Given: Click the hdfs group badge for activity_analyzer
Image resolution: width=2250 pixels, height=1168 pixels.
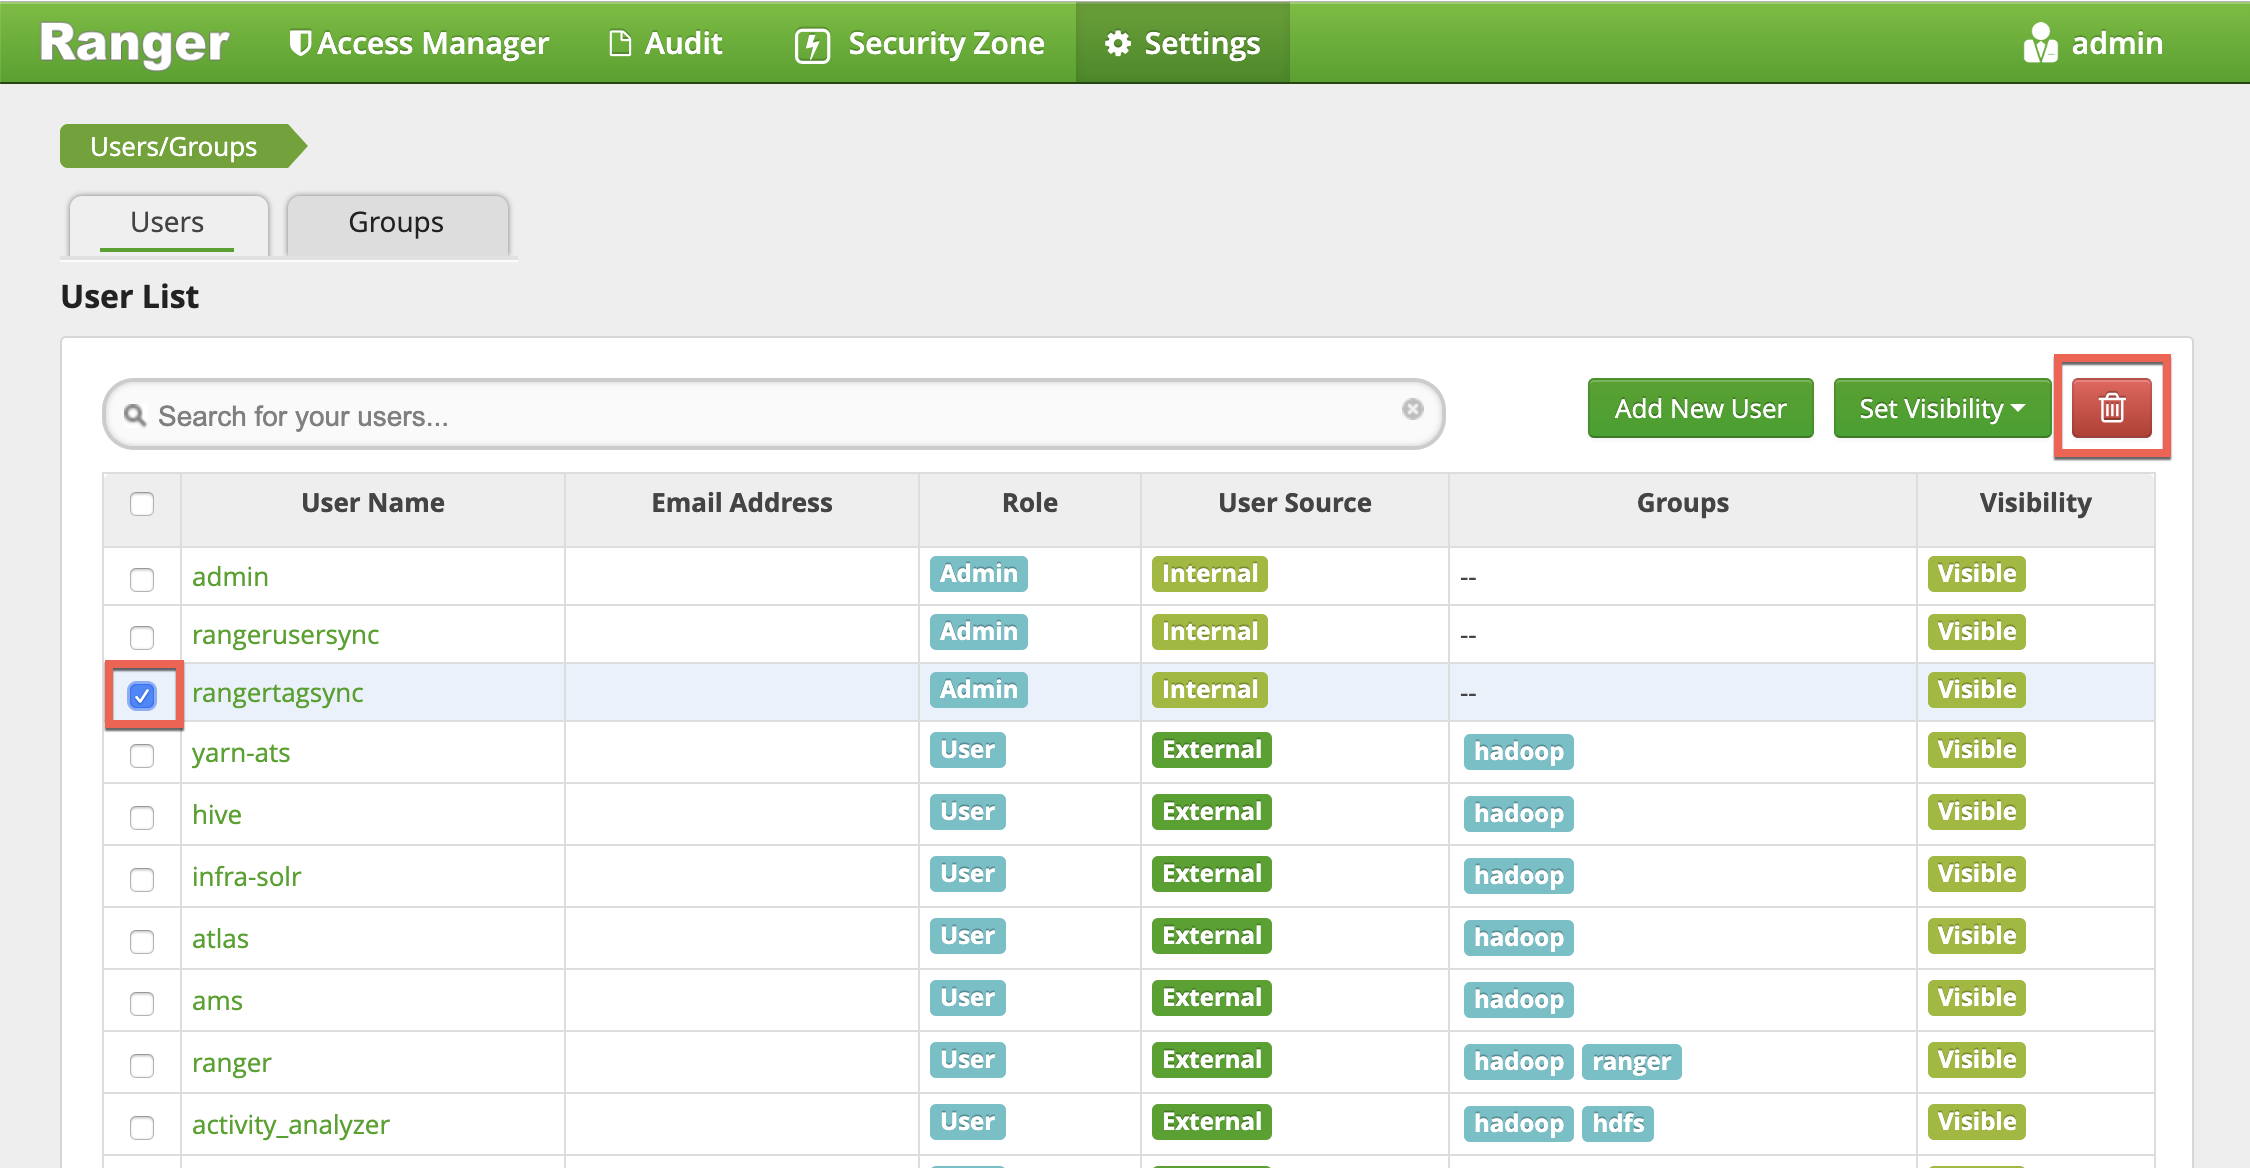Looking at the screenshot, I should (x=1618, y=1124).
